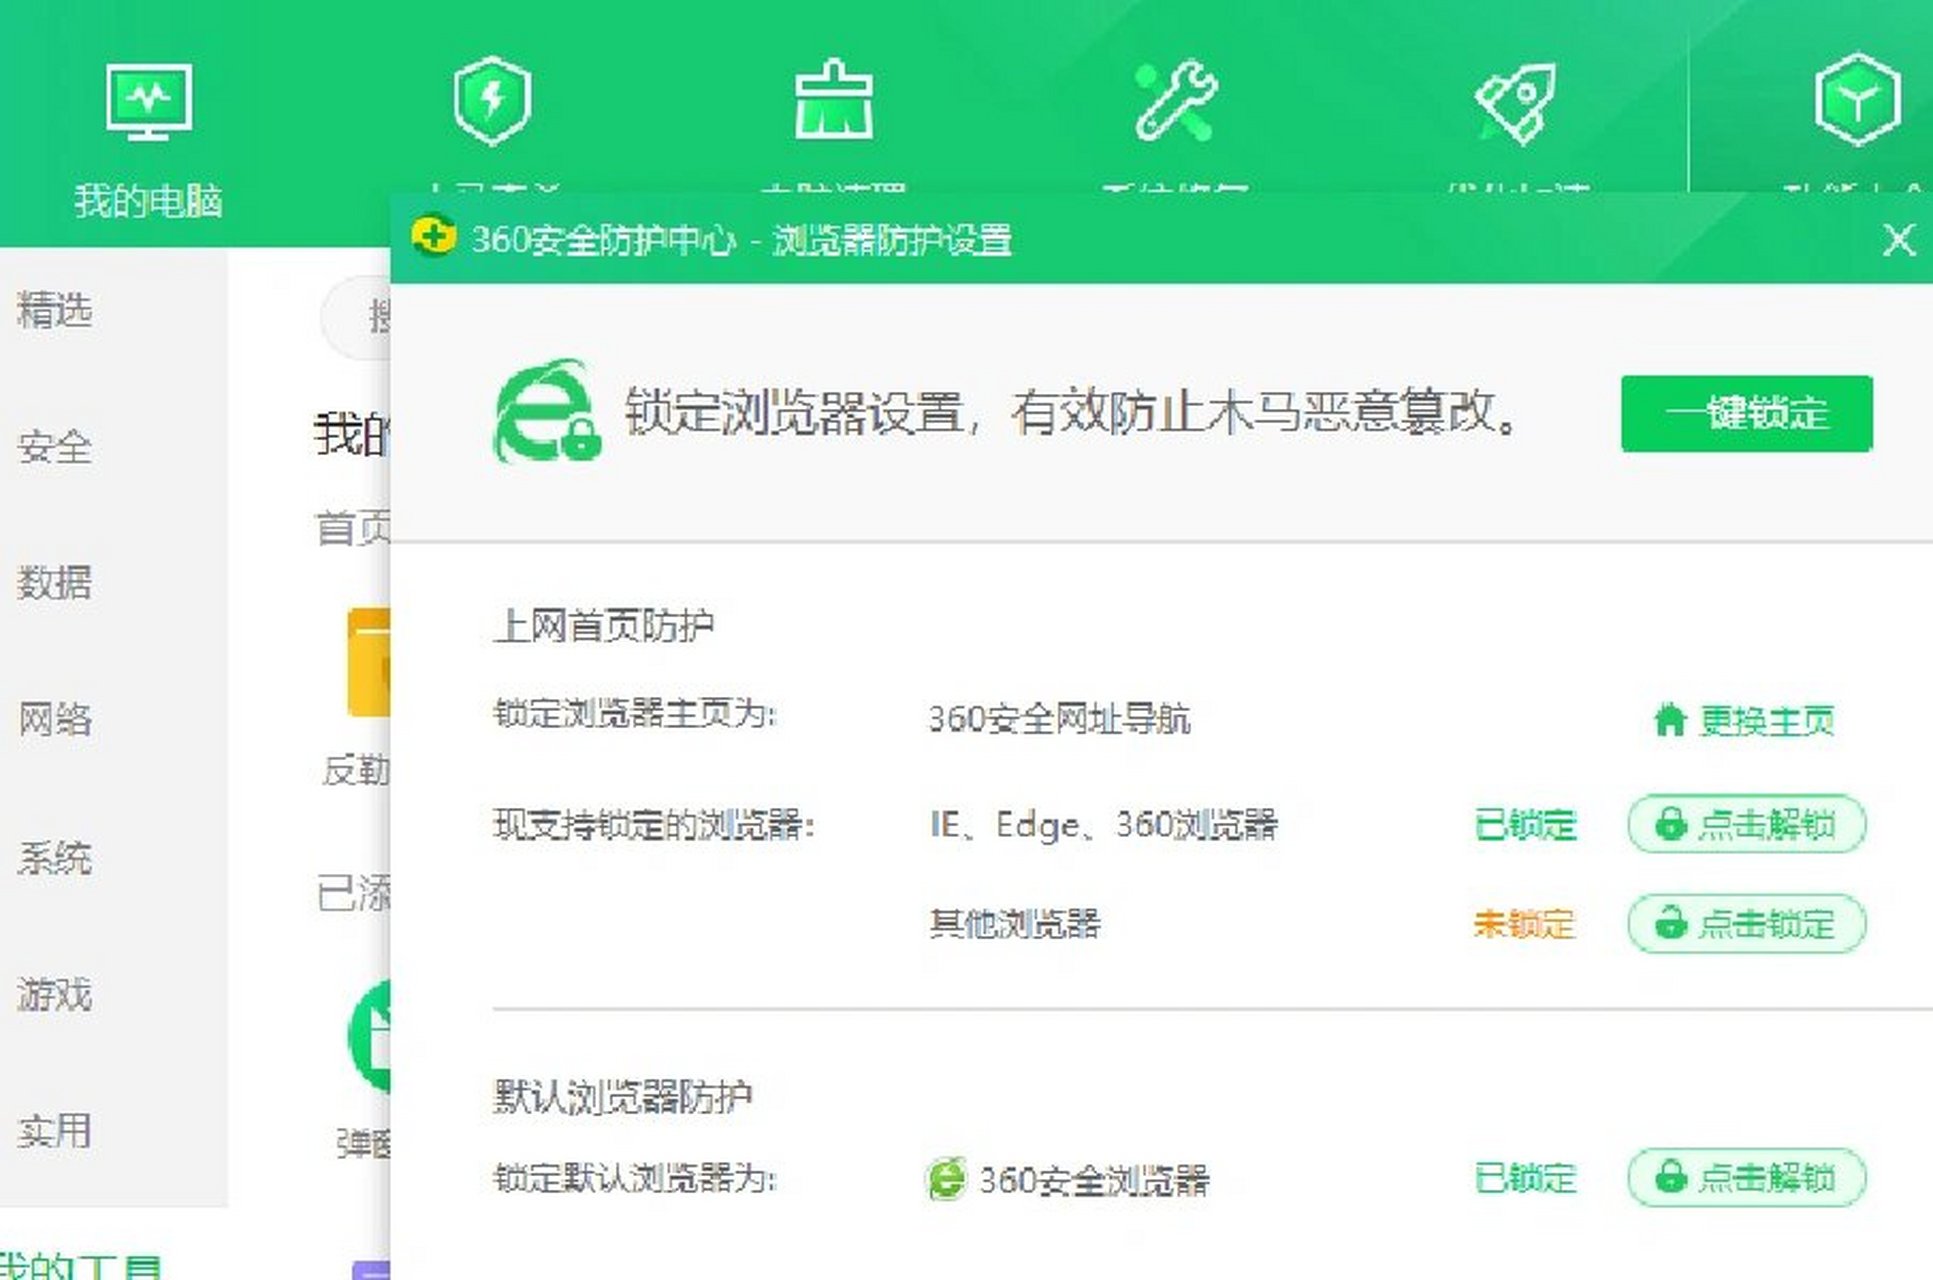
Task: Click the 更换主页 link
Action: (x=1766, y=721)
